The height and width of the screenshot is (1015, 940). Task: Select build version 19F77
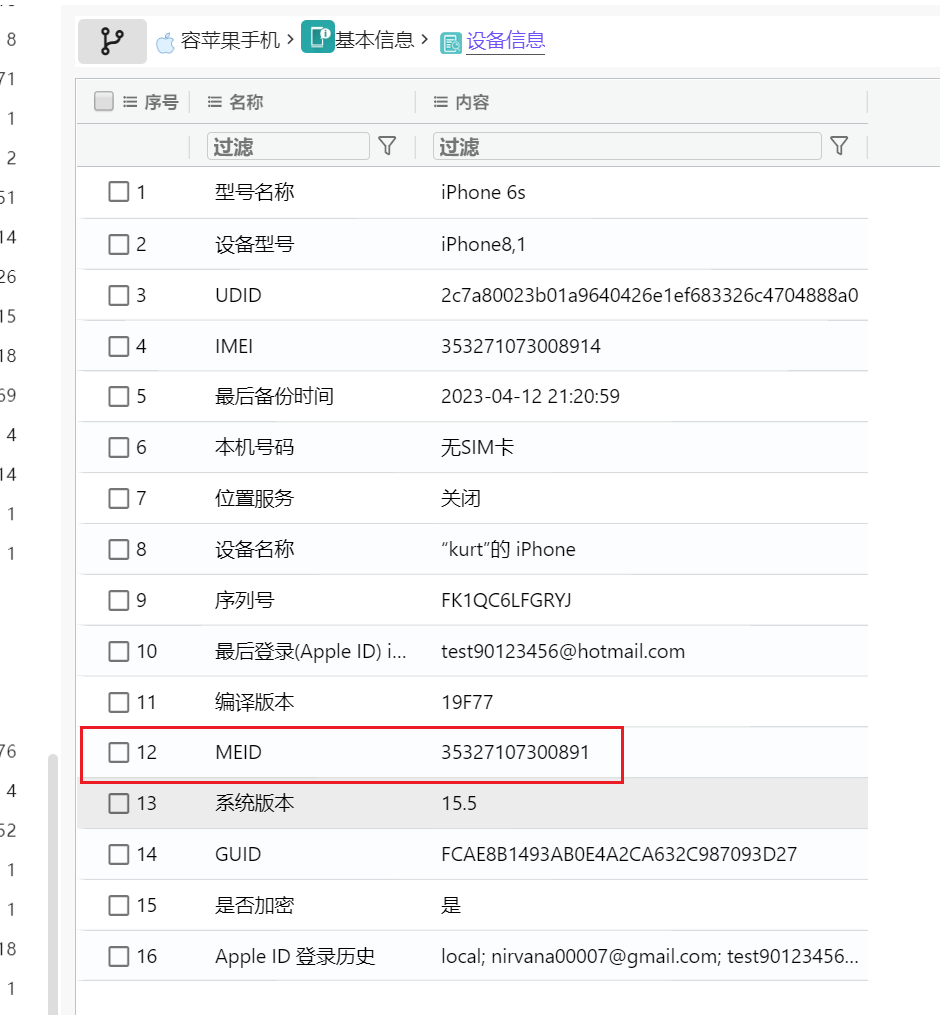tap(467, 702)
